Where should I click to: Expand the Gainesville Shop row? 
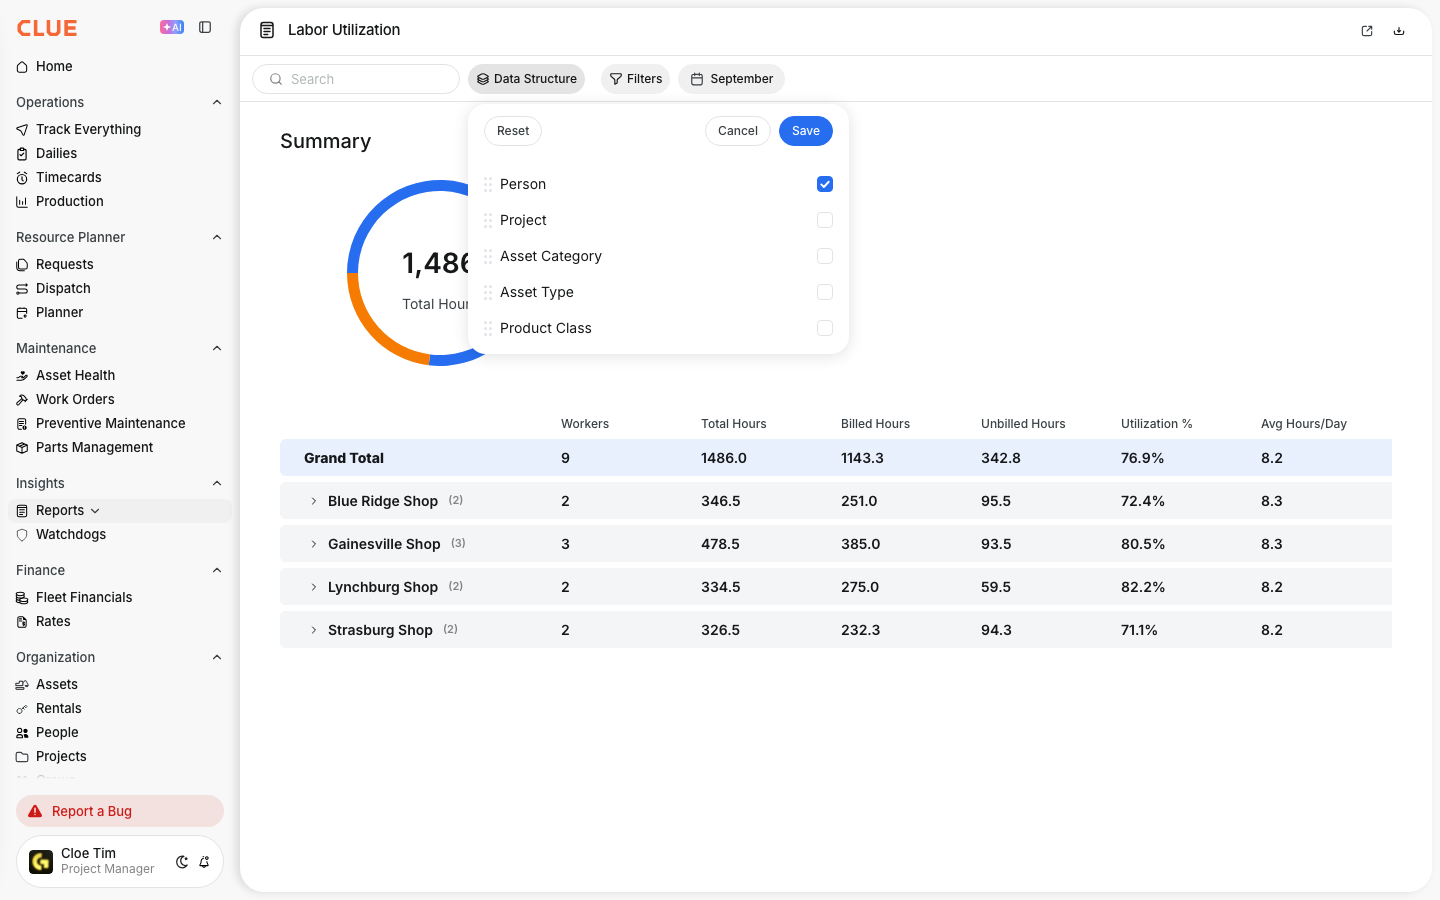point(314,544)
